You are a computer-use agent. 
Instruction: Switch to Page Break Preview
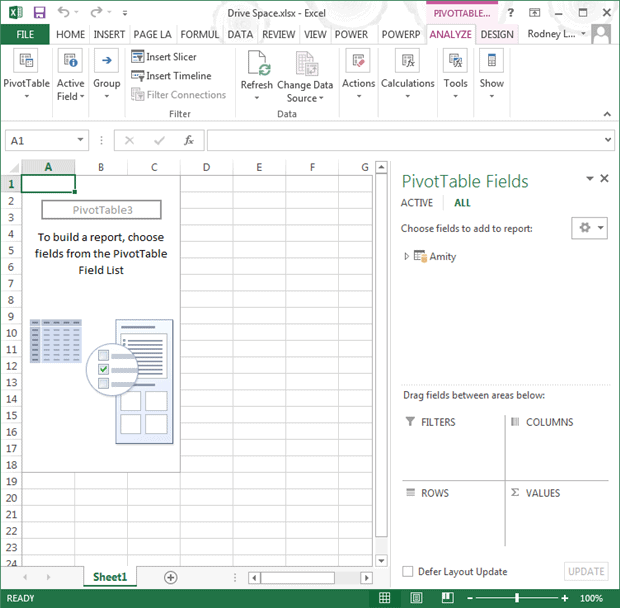[x=447, y=598]
